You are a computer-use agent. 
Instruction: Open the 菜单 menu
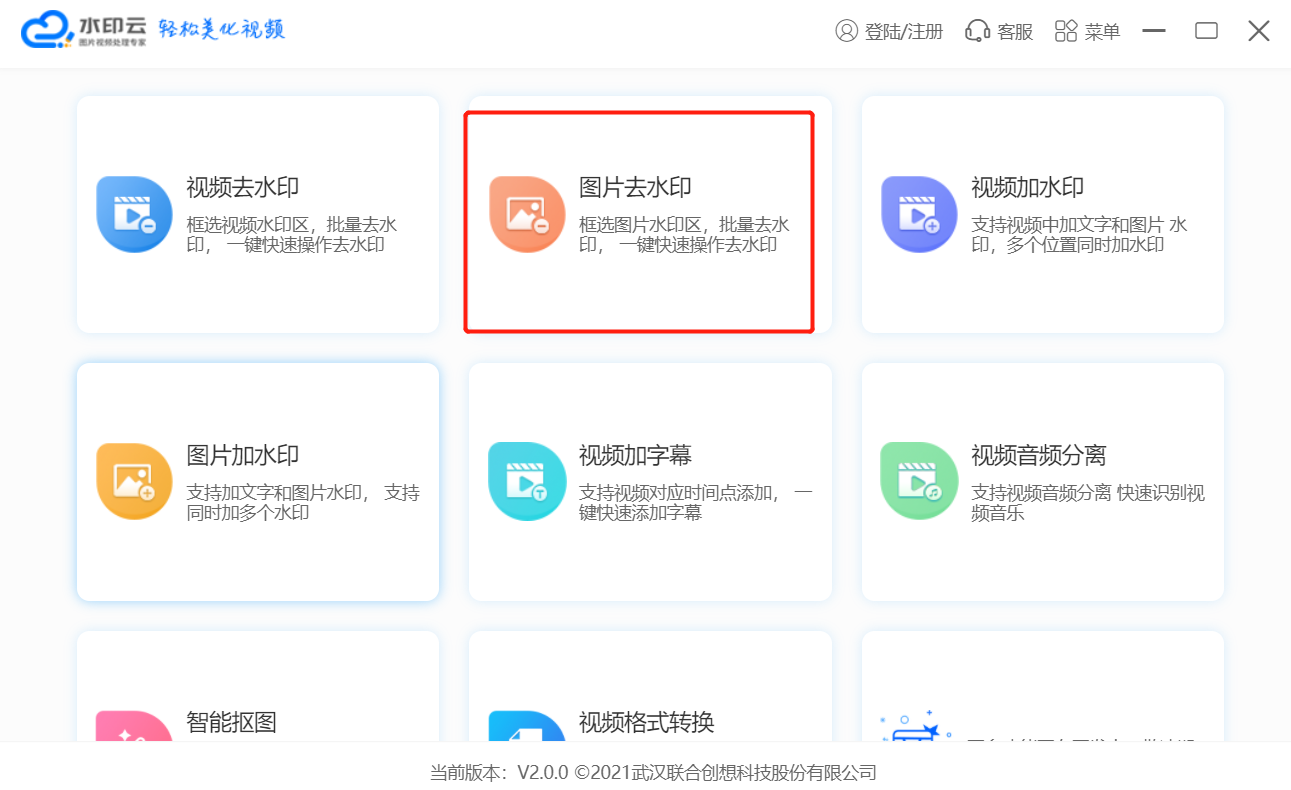pos(1102,32)
